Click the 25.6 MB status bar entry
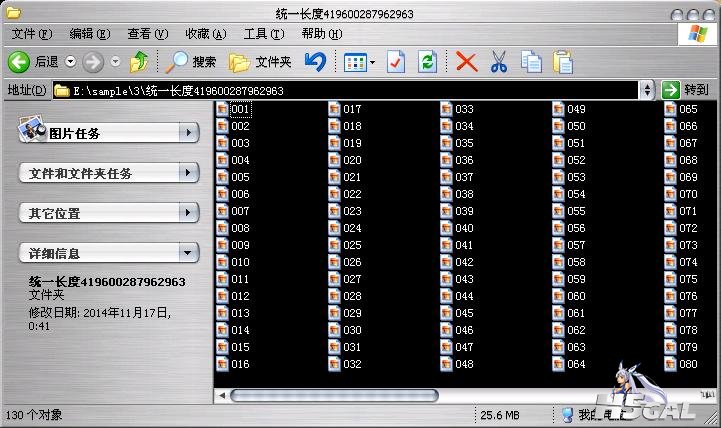Screen dimensions: 721x428 500,415
